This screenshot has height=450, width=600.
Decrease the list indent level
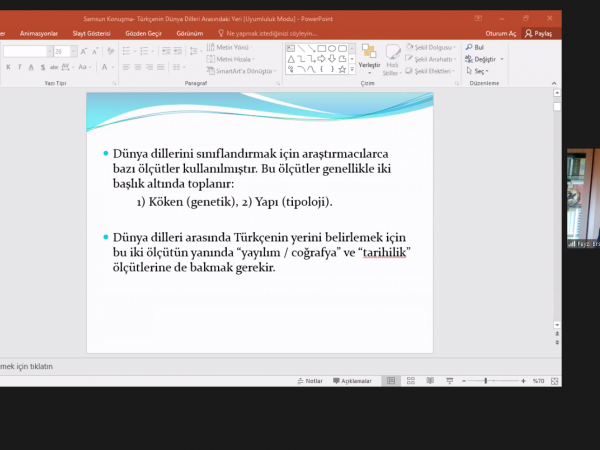166,51
